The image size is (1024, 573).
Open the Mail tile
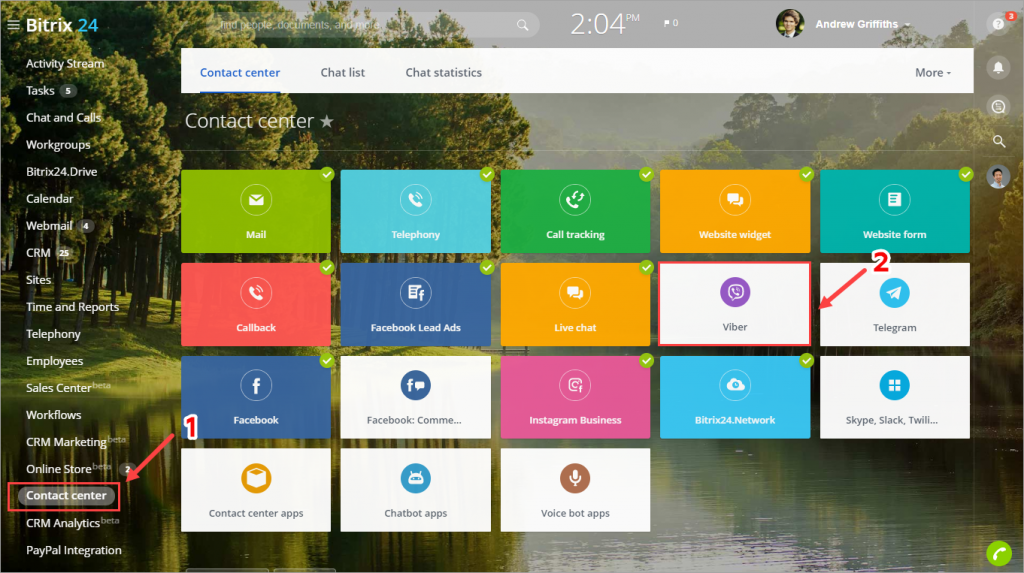(255, 211)
